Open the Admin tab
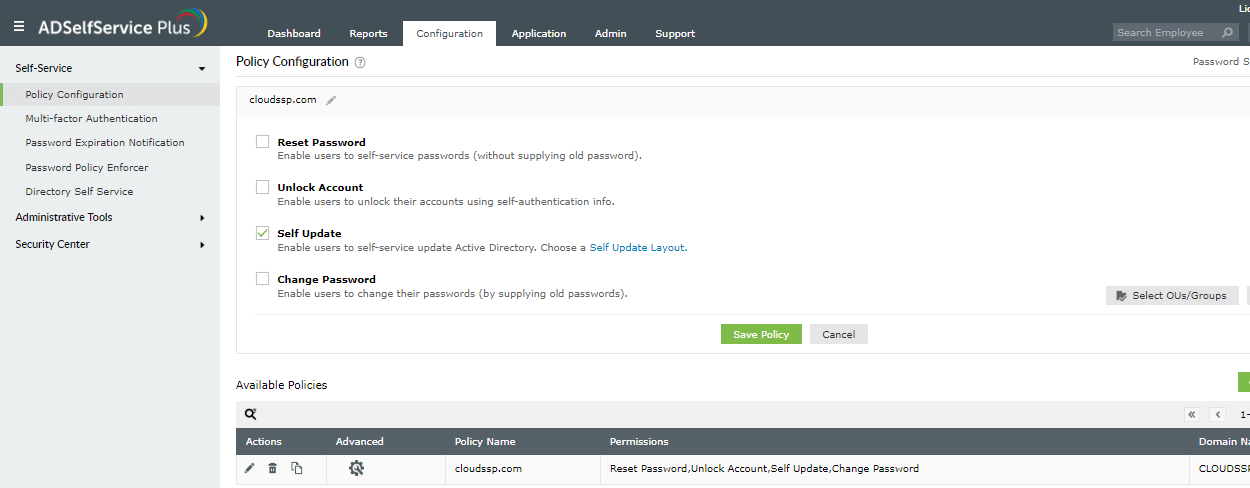The width and height of the screenshot is (1250, 488). coord(610,33)
